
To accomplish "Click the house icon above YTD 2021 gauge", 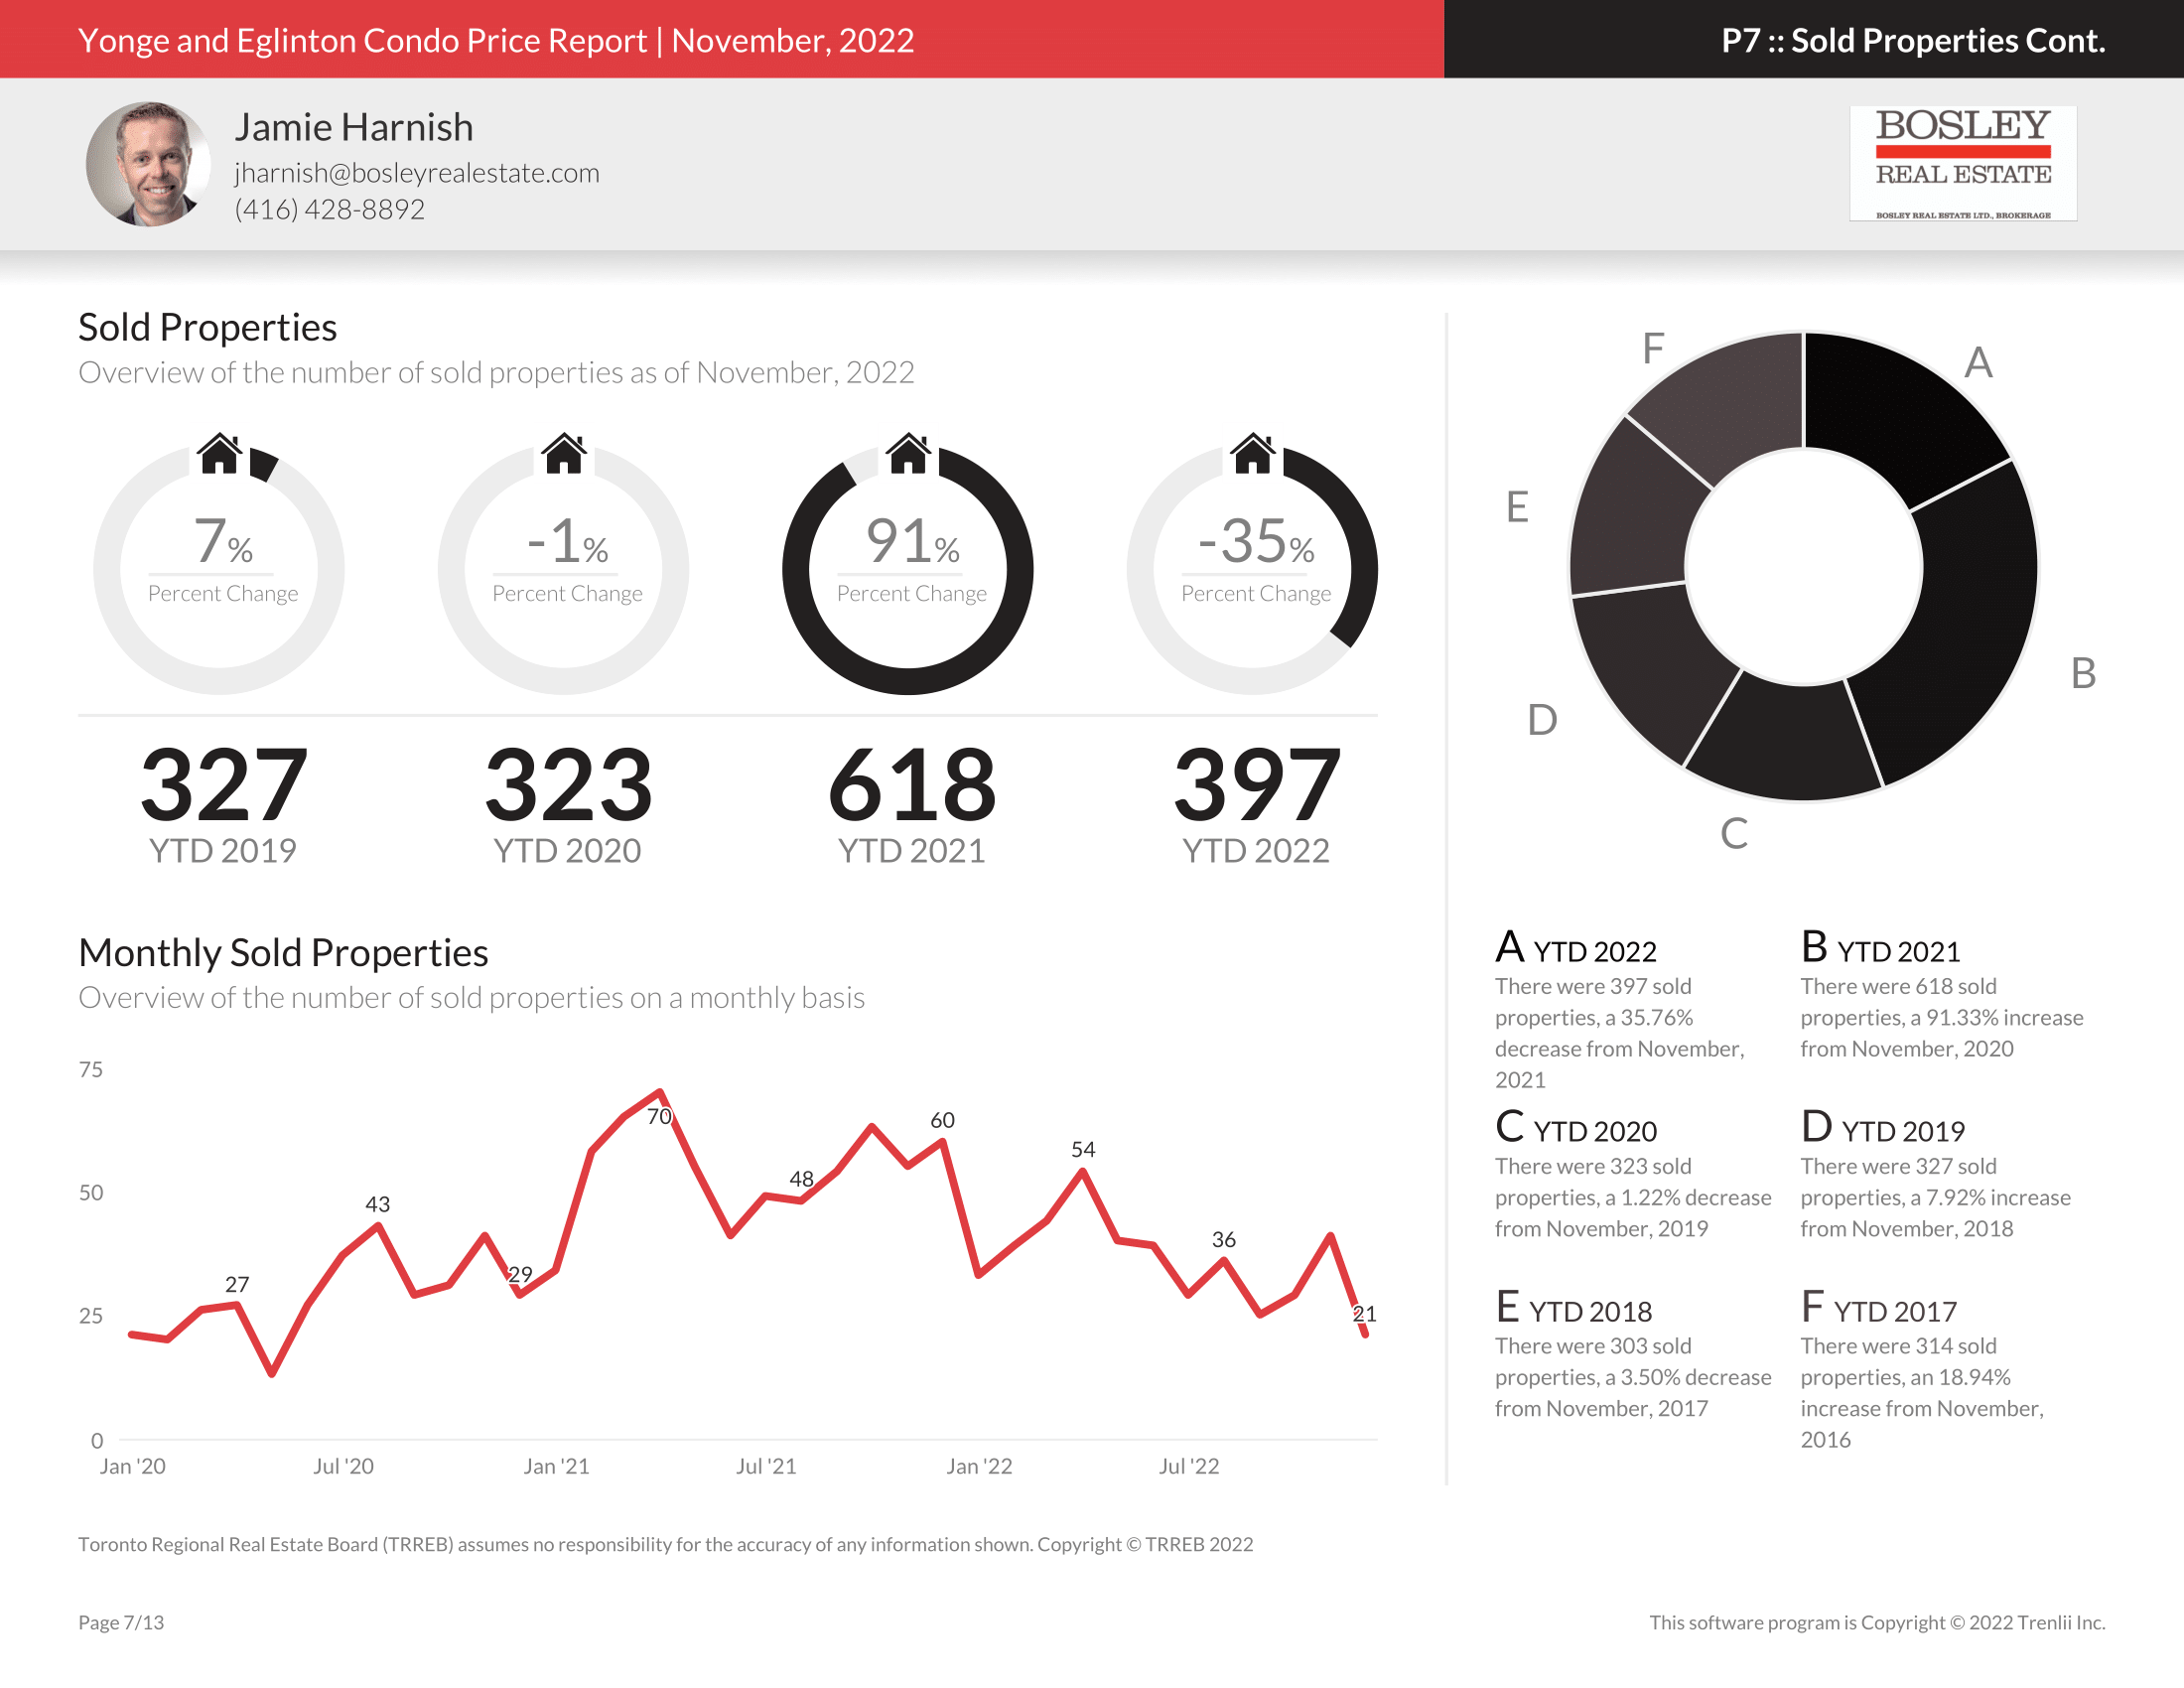I will tap(909, 454).
